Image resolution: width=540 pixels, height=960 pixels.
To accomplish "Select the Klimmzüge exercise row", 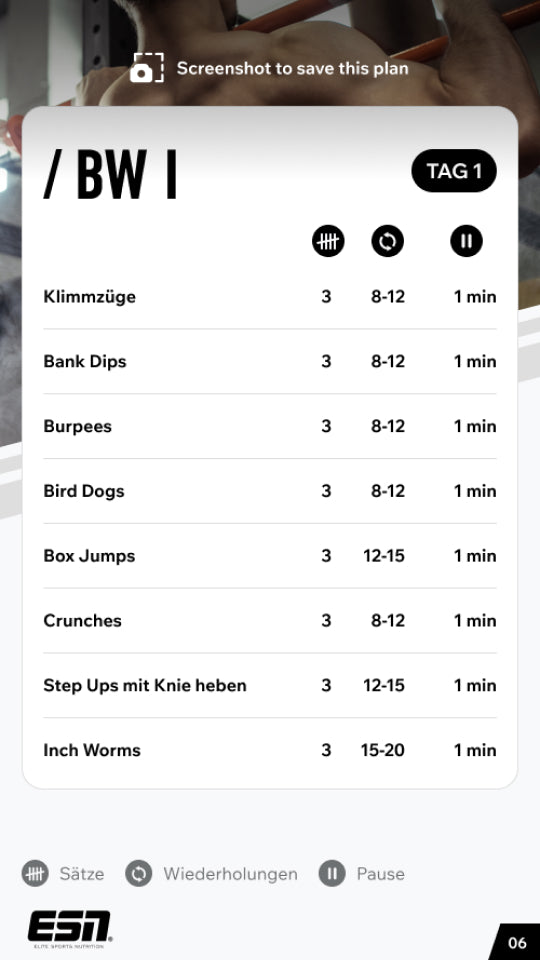I will click(x=270, y=297).
